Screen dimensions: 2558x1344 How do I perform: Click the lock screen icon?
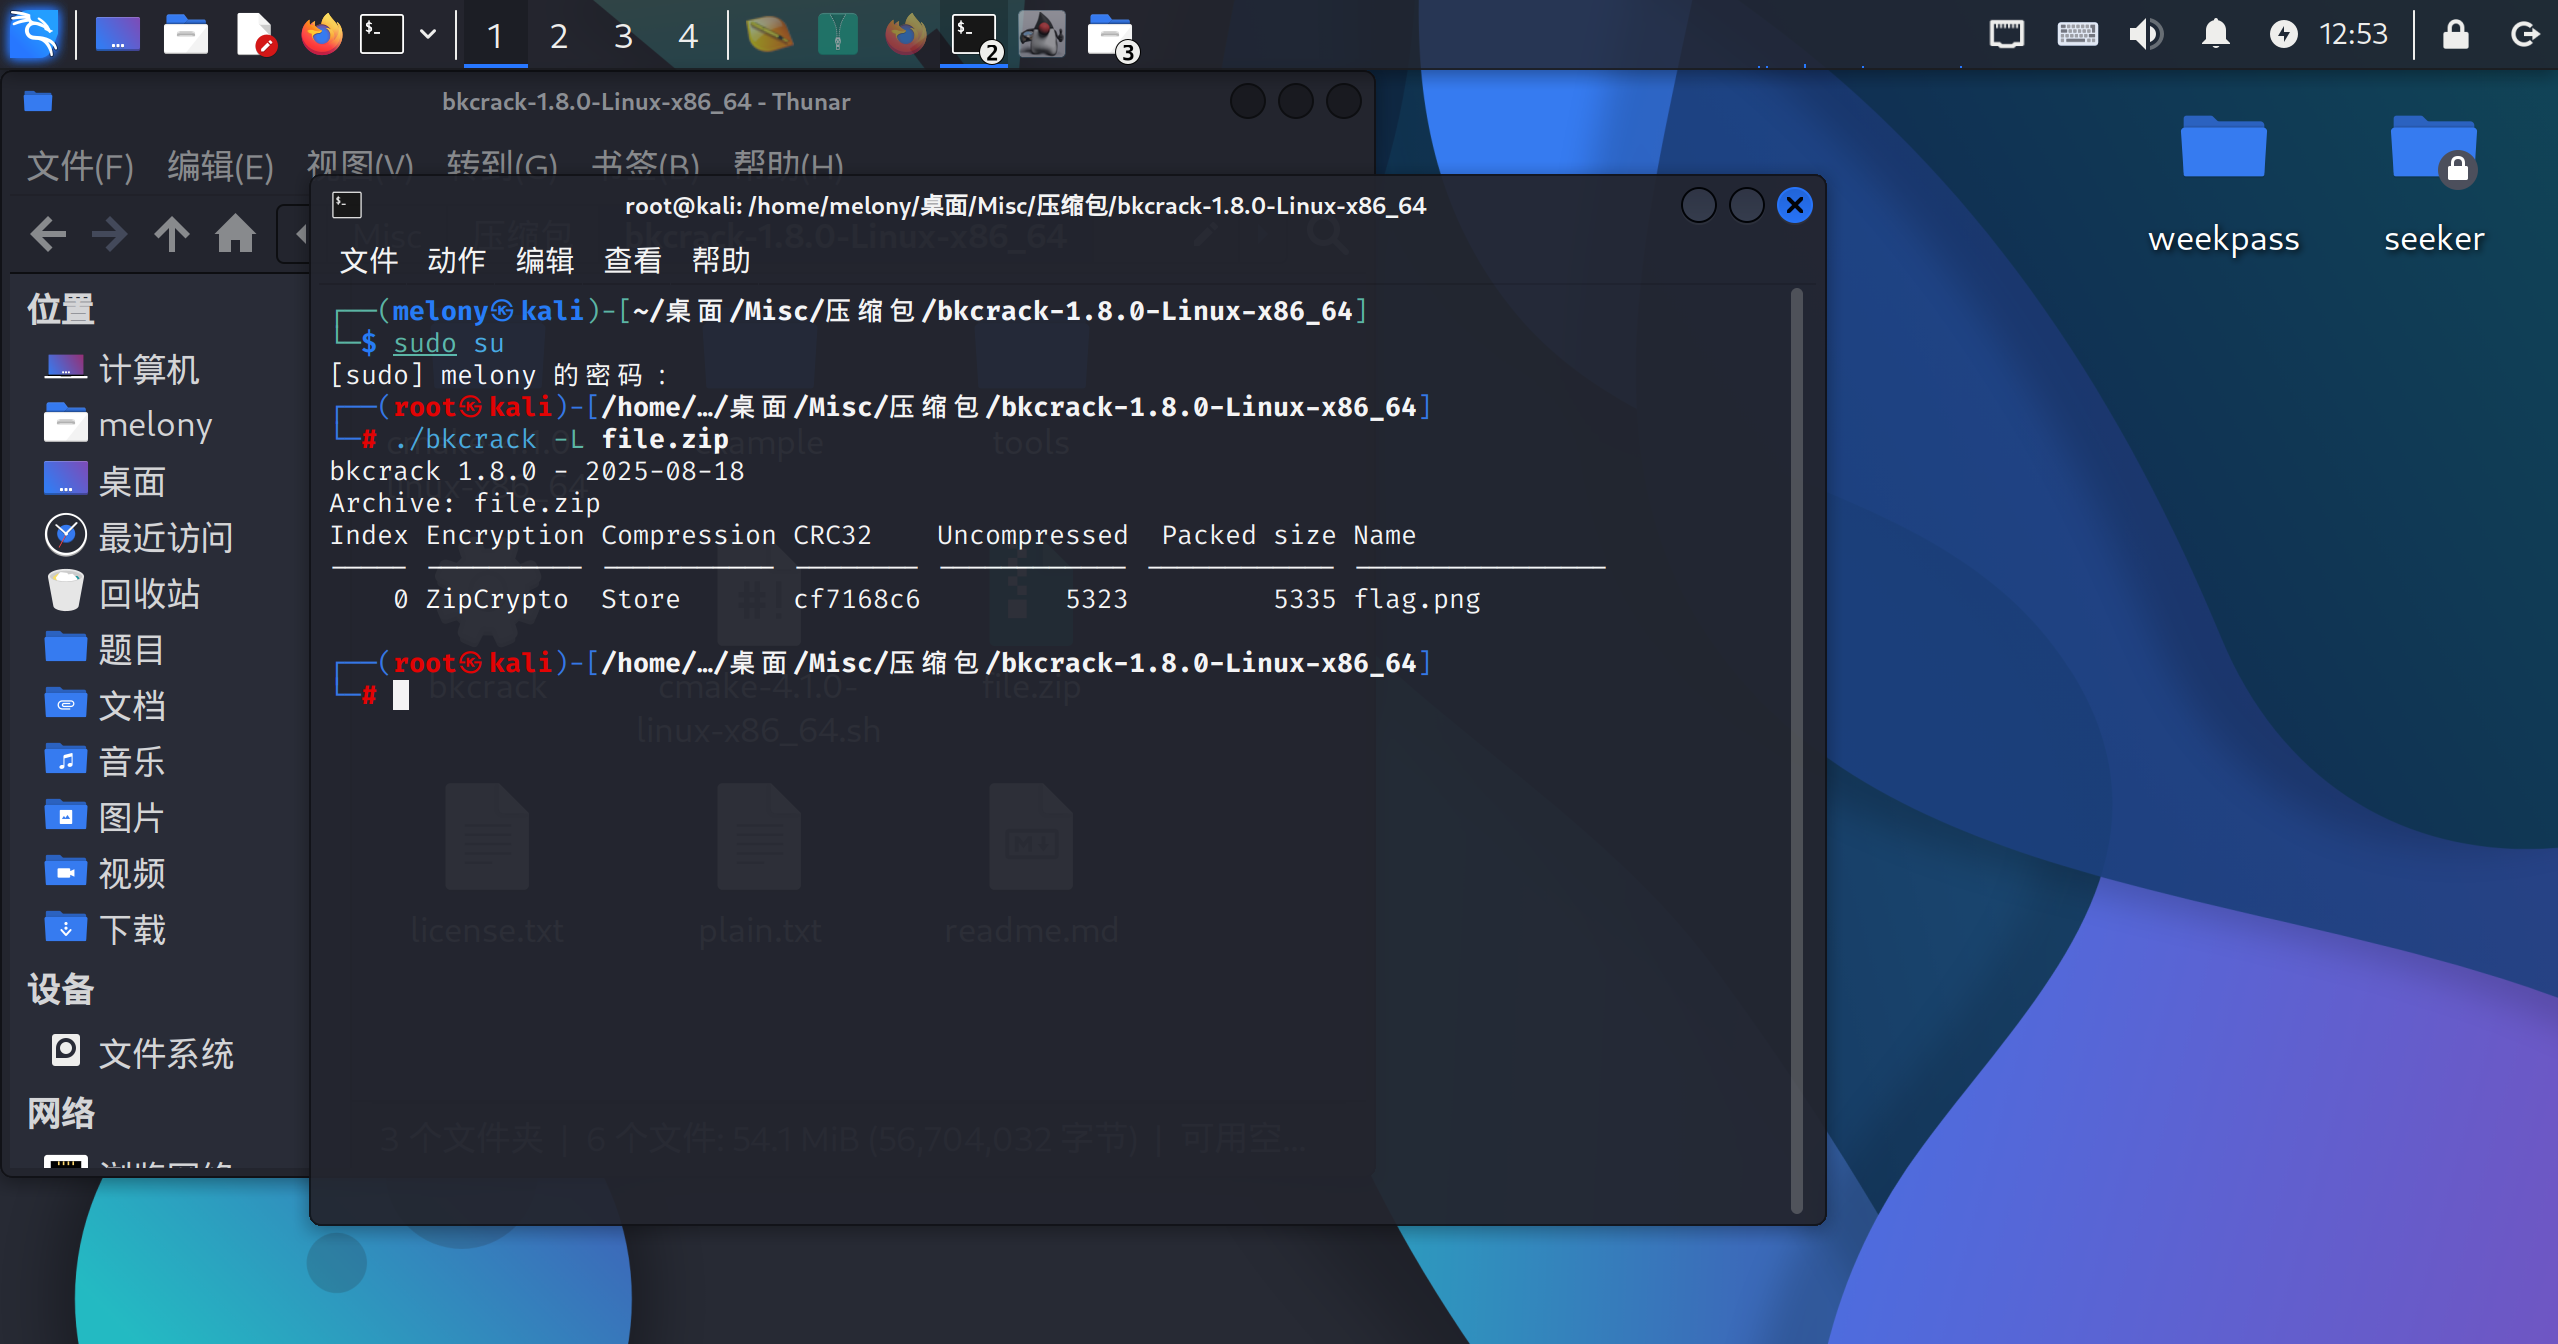coord(2455,35)
